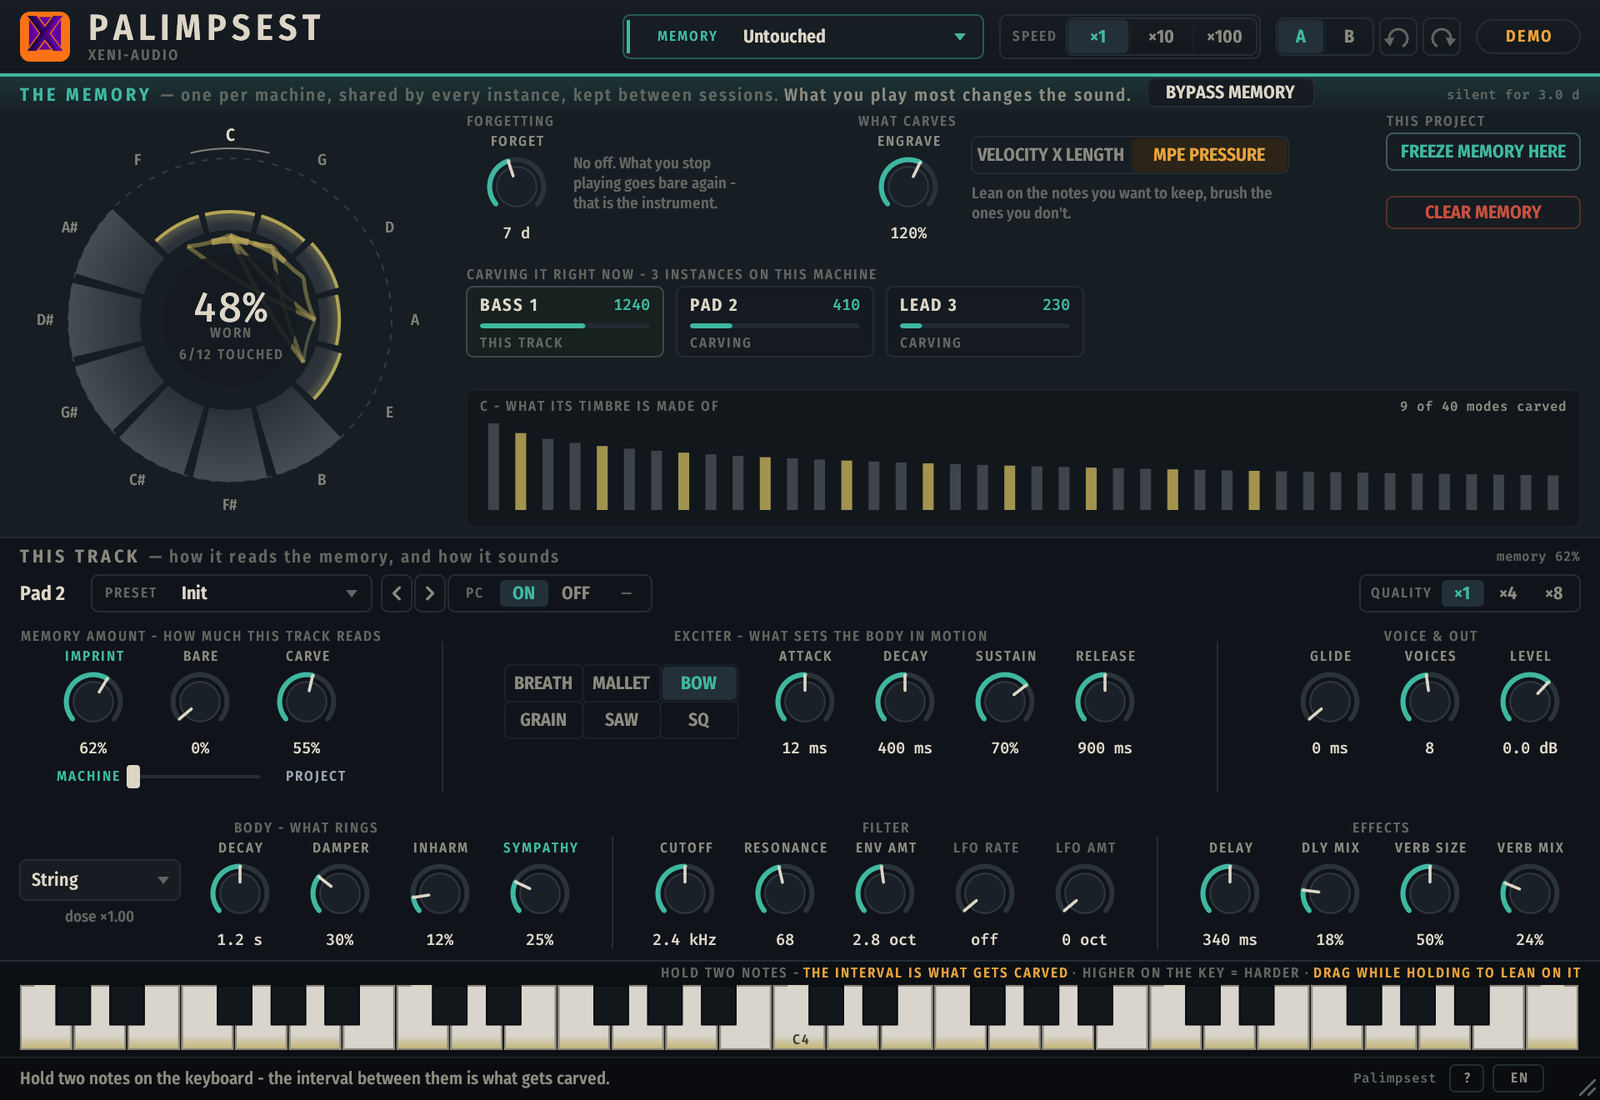The width and height of the screenshot is (1600, 1100).
Task: Go to next preset with right chevron
Action: click(430, 593)
